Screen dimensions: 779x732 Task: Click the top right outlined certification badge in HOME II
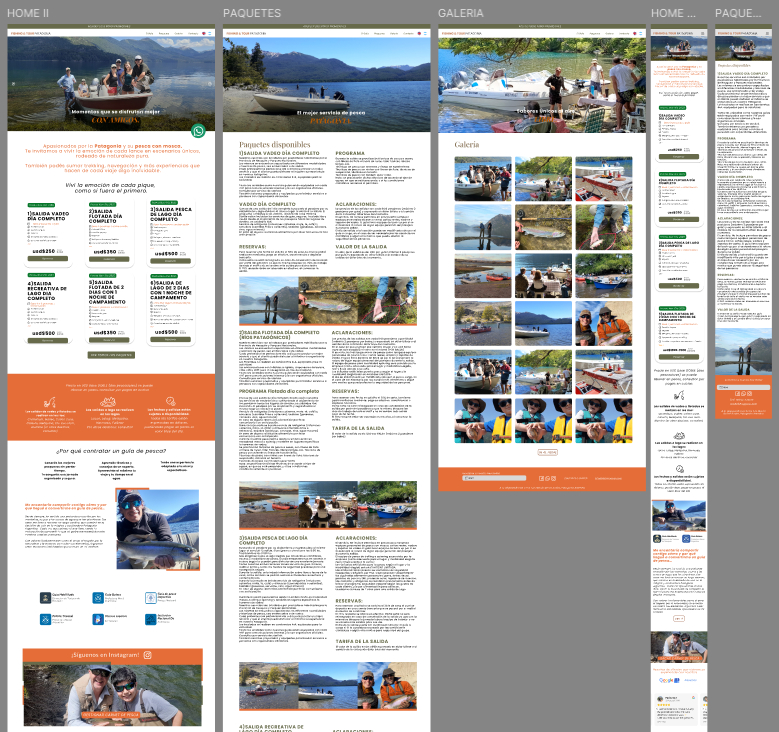(x=151, y=597)
